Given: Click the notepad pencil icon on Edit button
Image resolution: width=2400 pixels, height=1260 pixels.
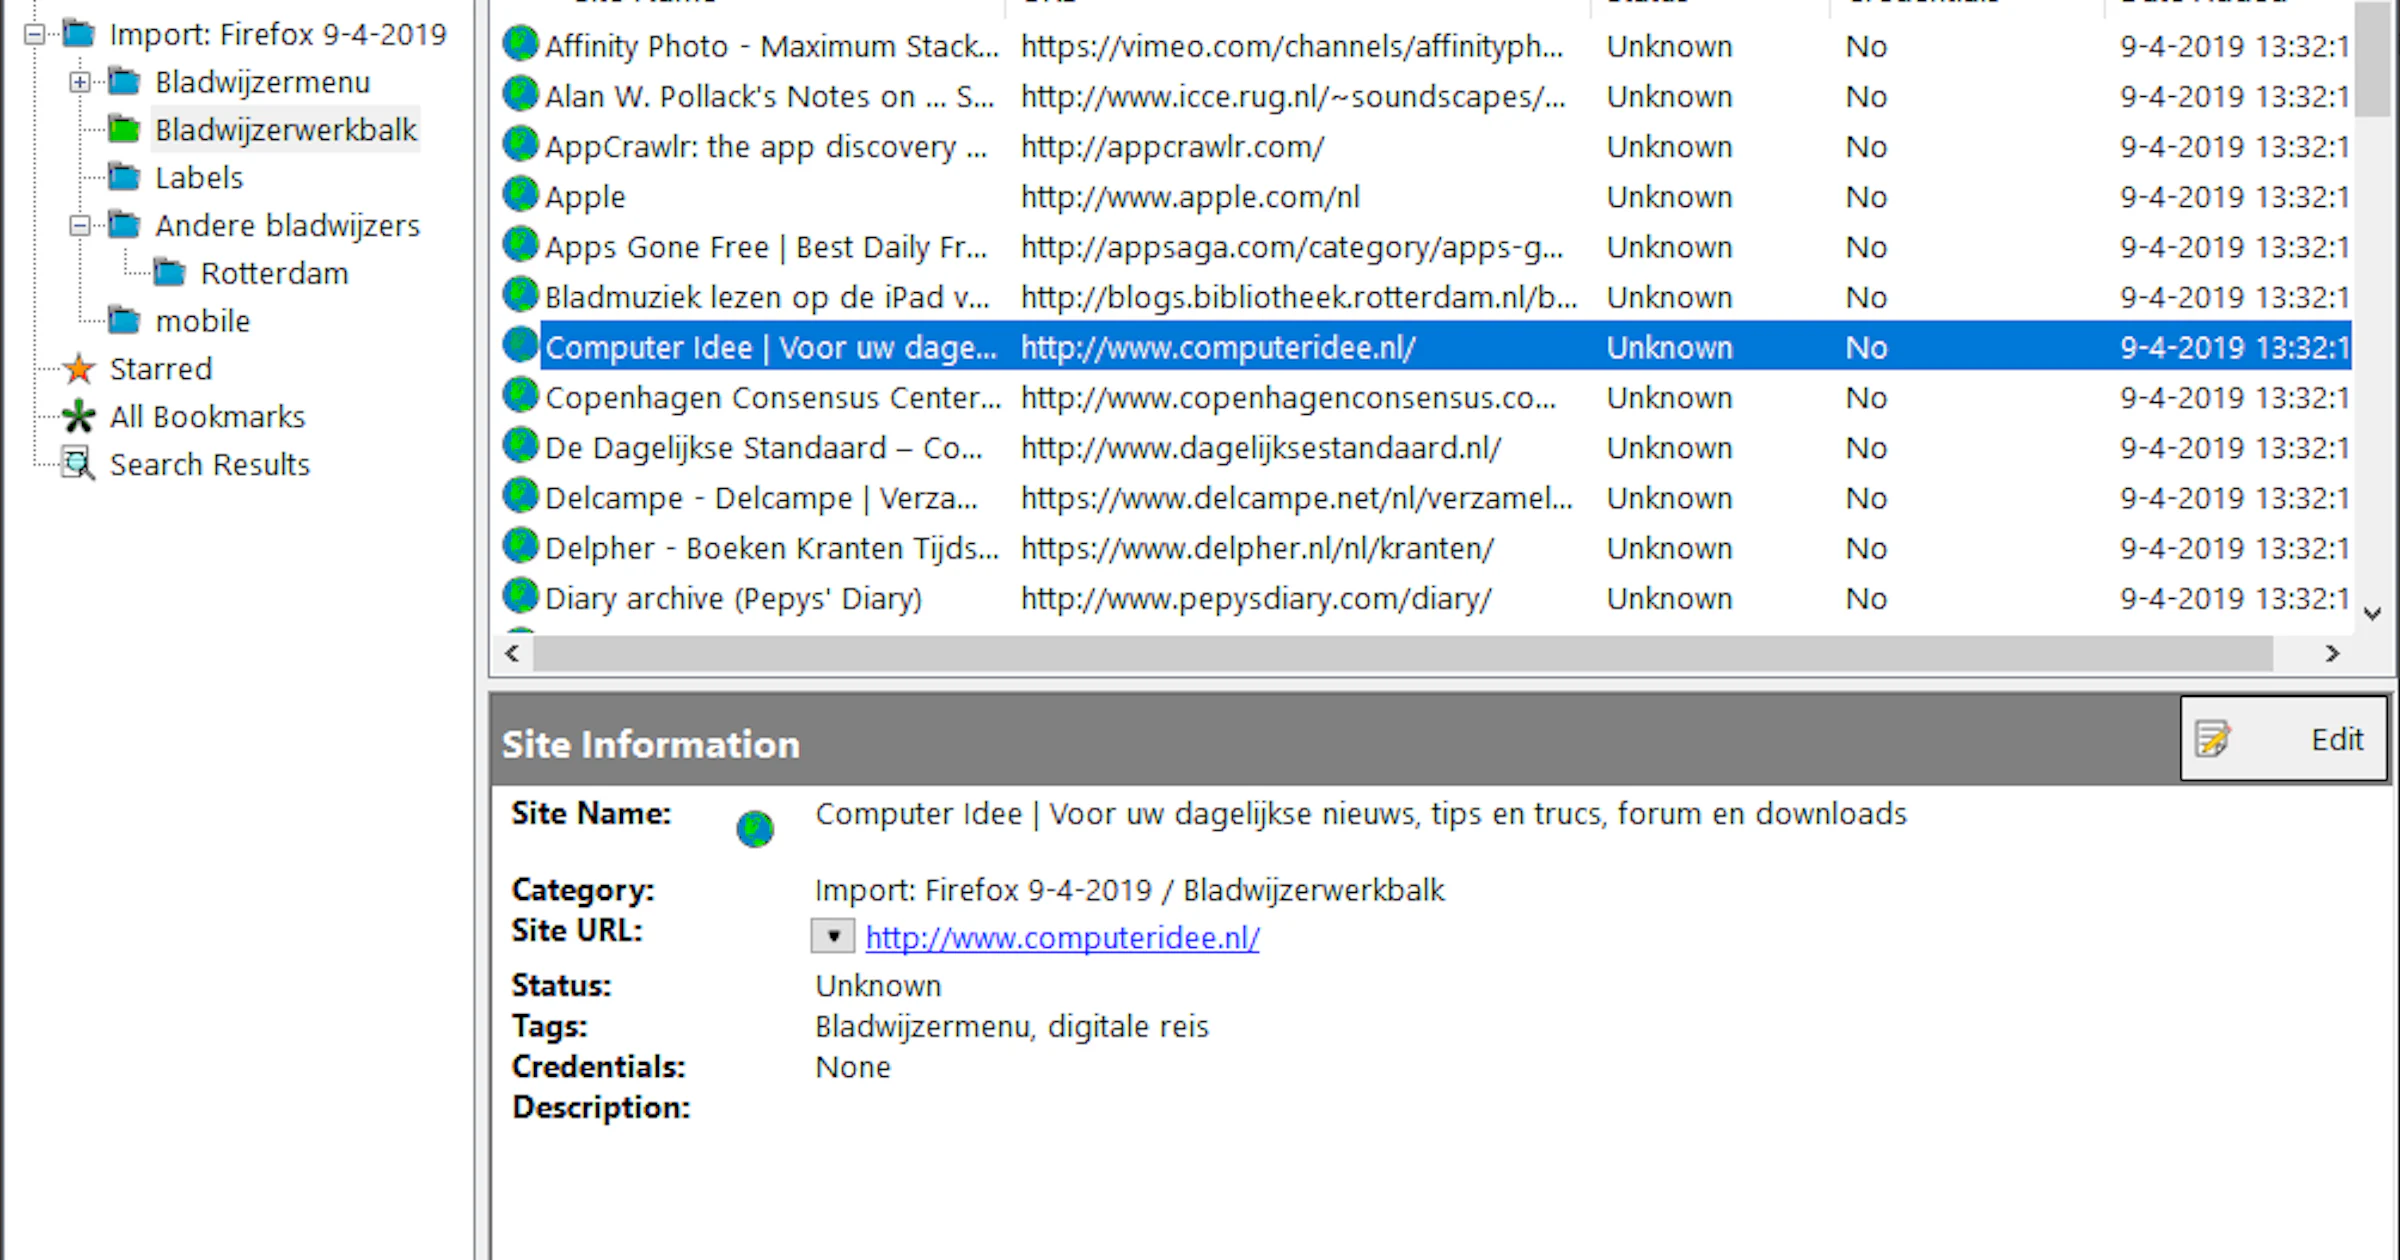Looking at the screenshot, I should tap(2213, 739).
